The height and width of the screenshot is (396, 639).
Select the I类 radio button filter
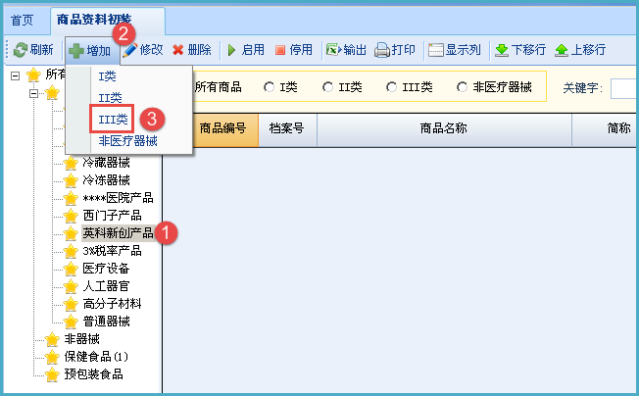tap(269, 87)
